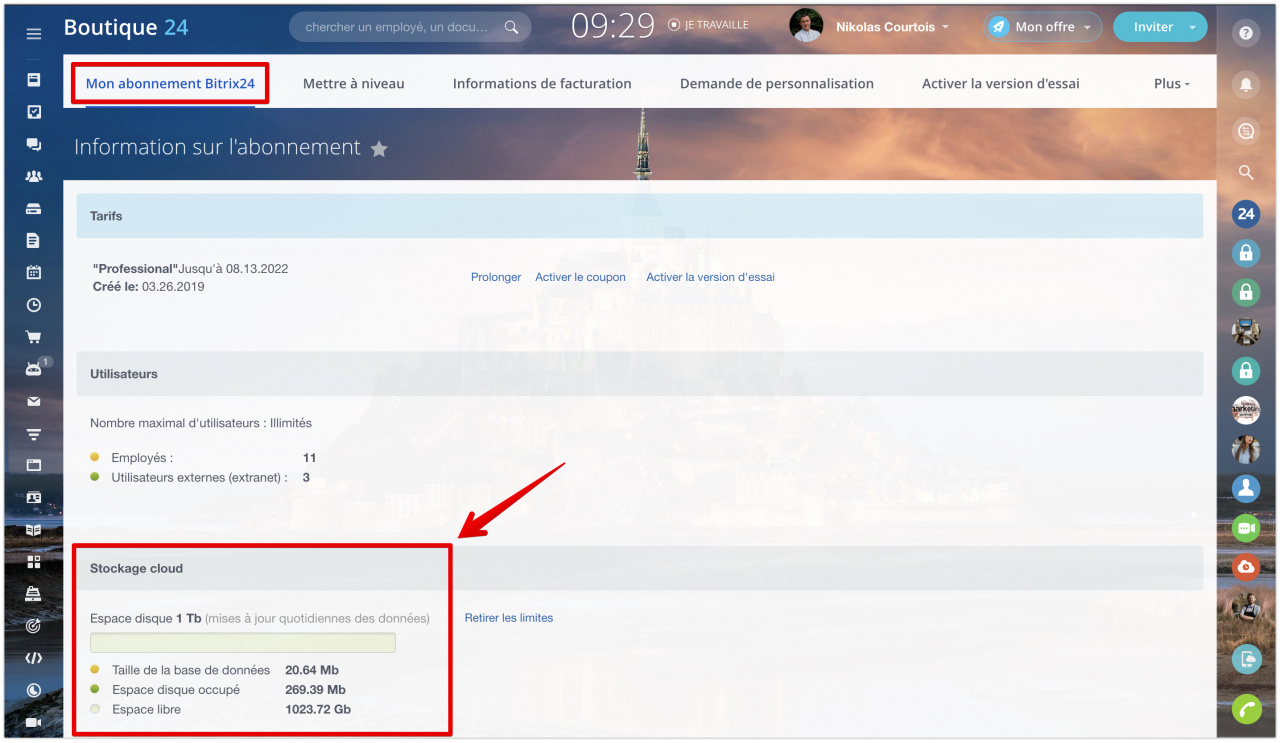The image size is (1280, 743).
Task: Click the disk space usage progress bar
Action: 243,643
